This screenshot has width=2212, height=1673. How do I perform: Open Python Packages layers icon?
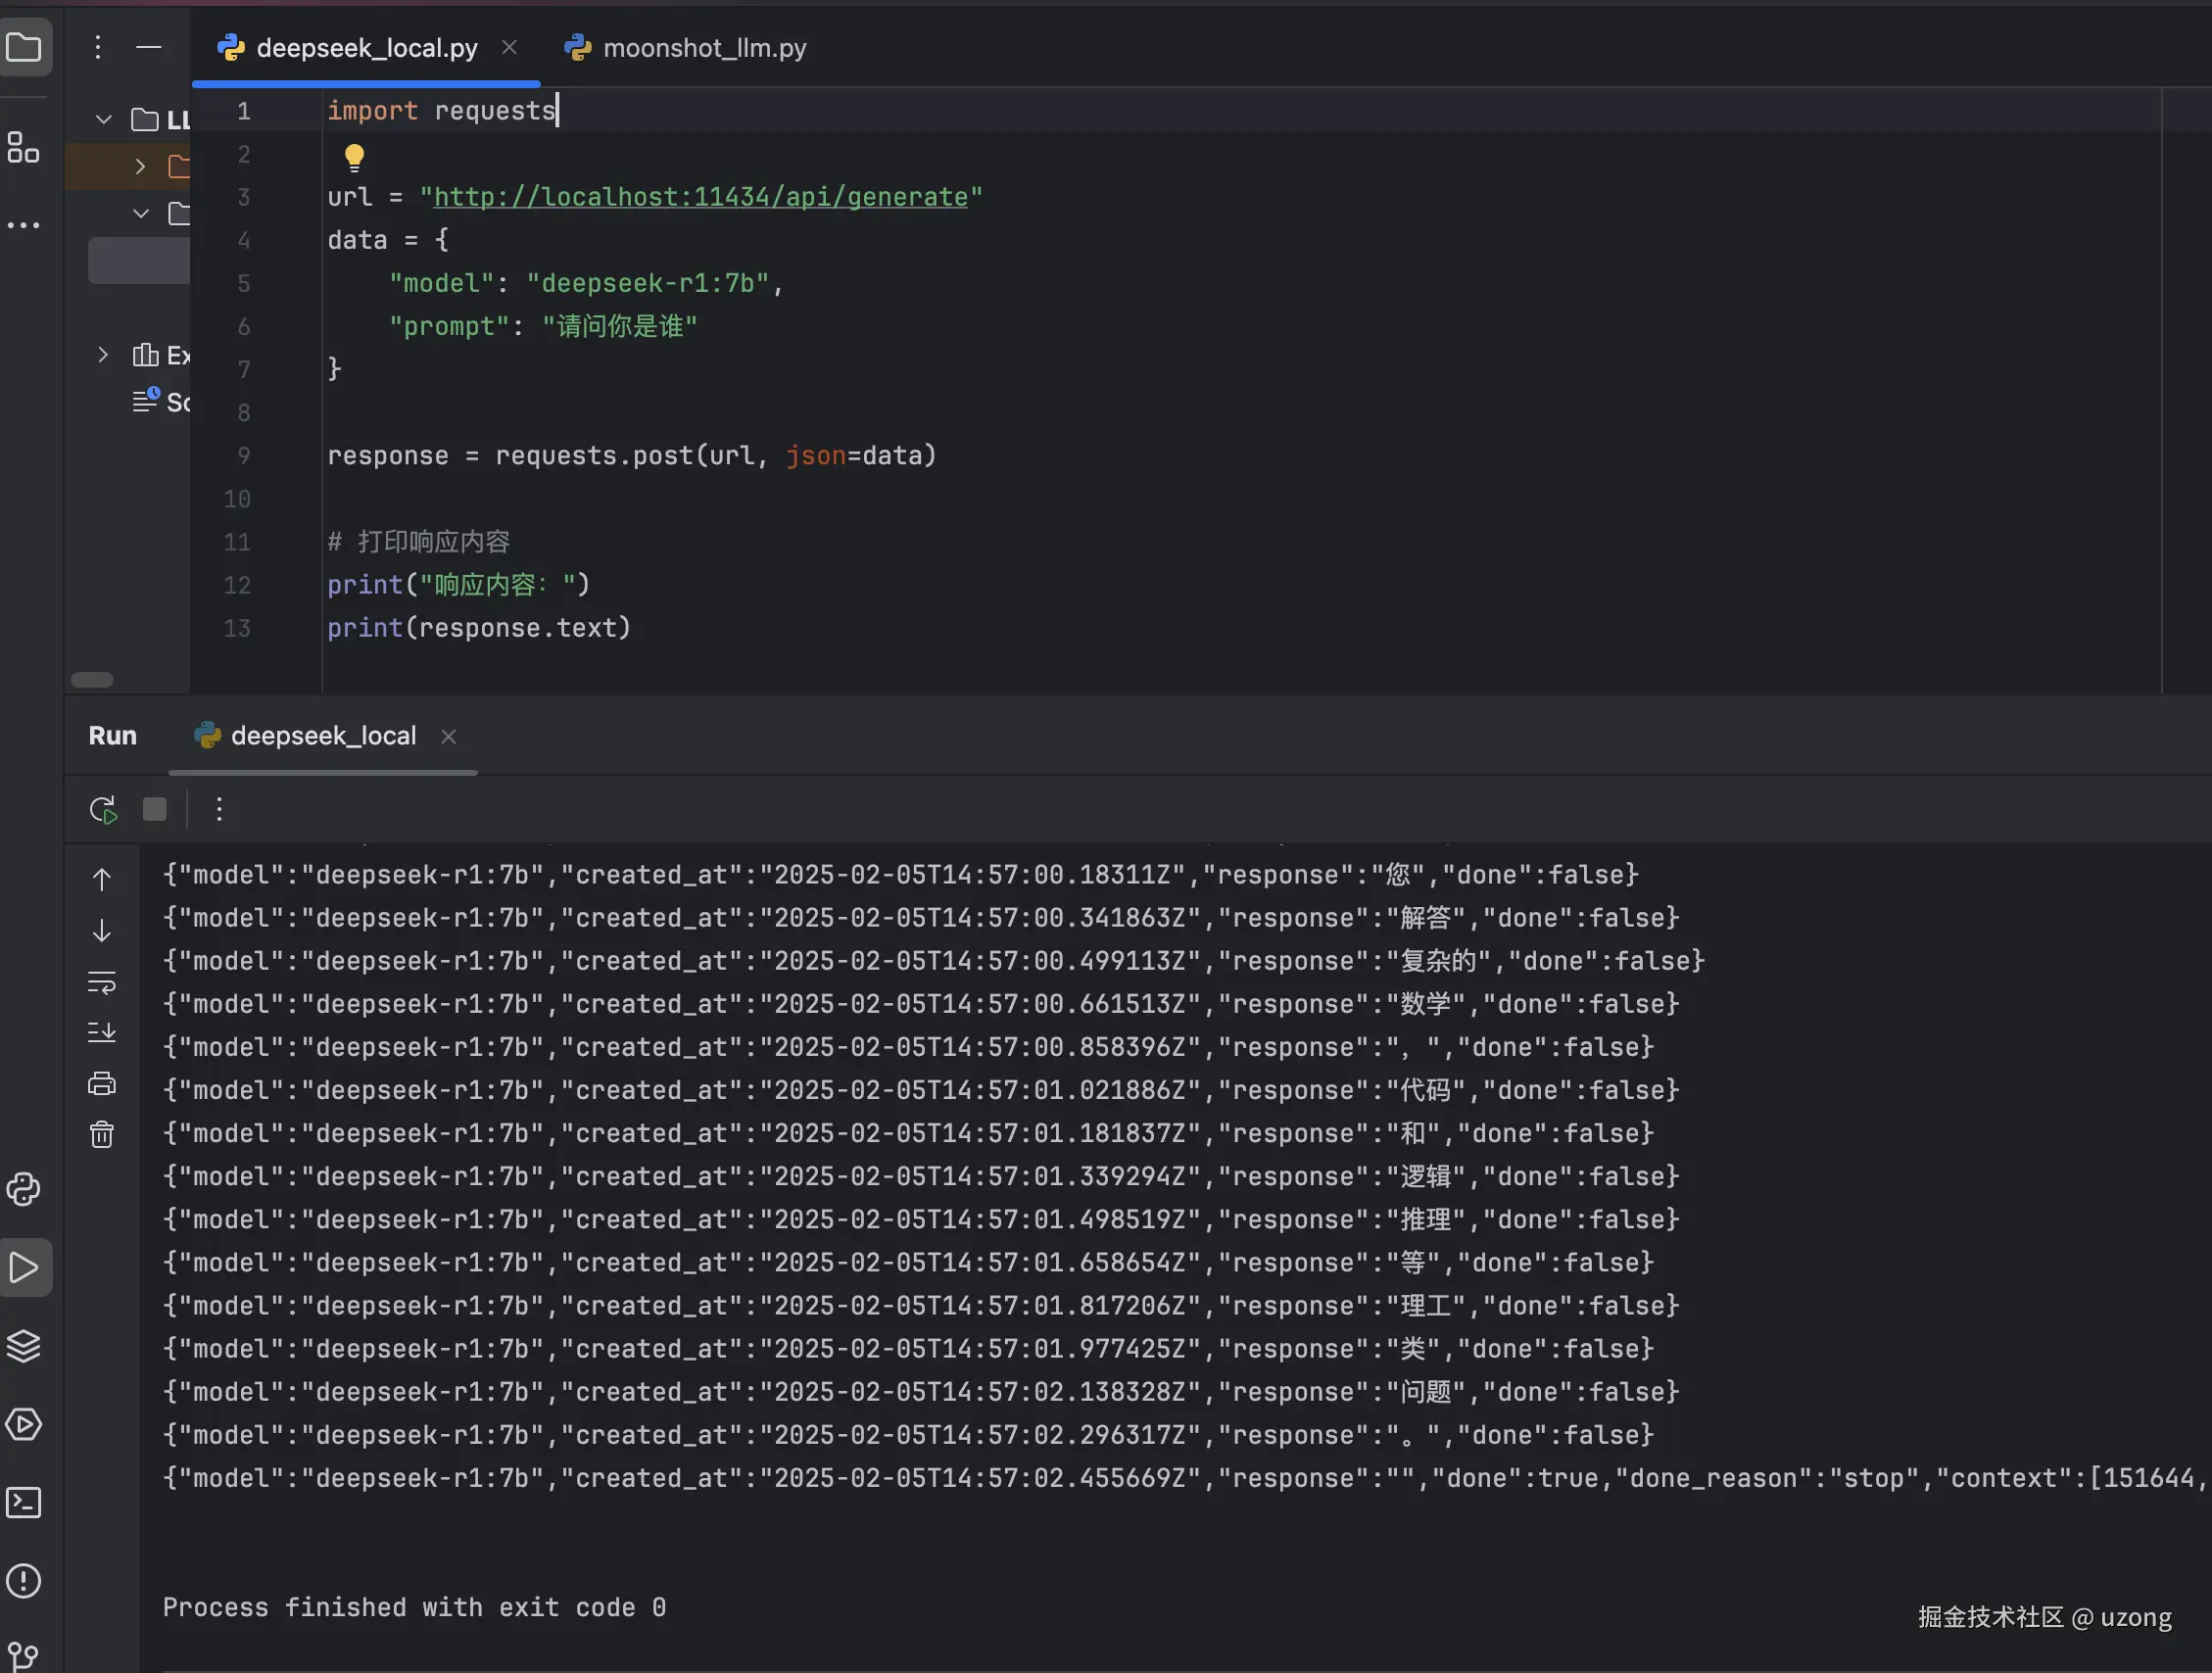pos(24,1346)
